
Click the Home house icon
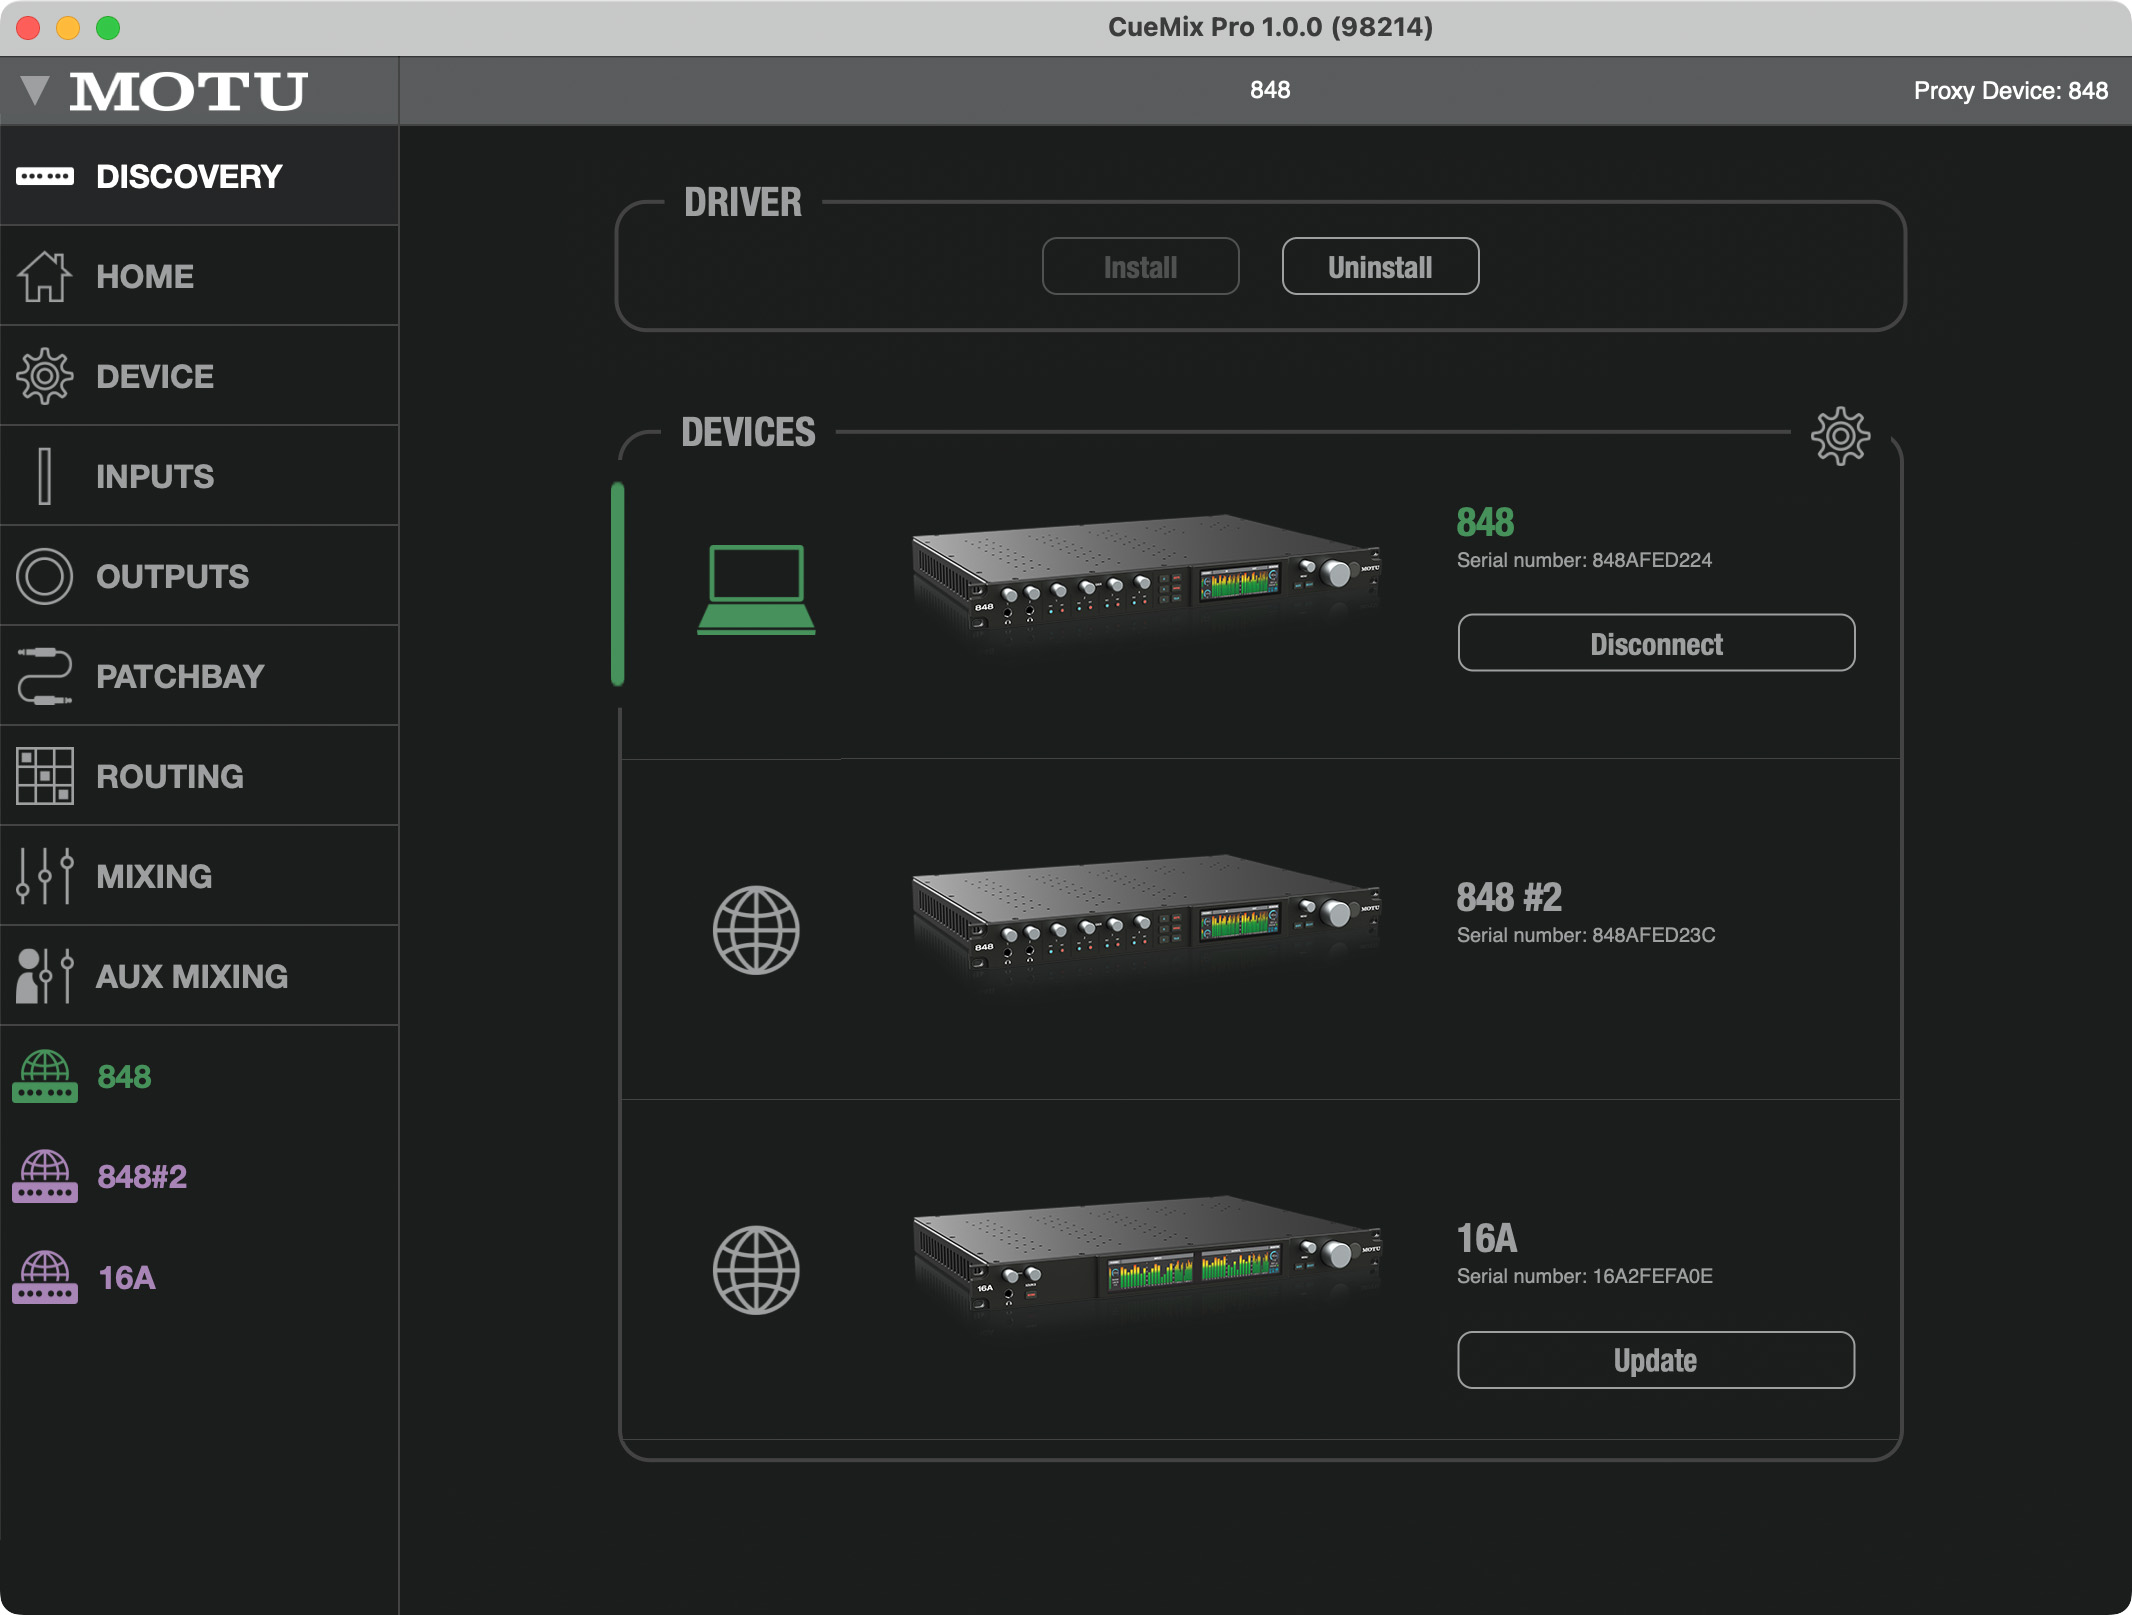[x=44, y=276]
